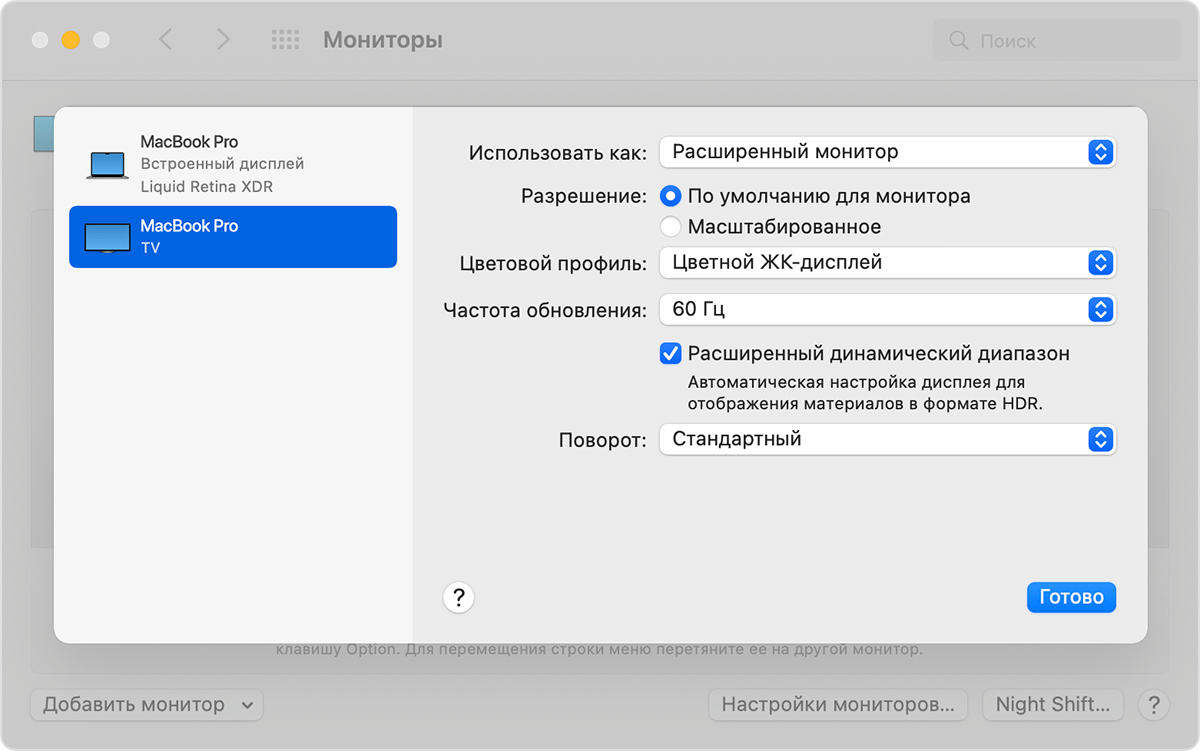
Task: Select "По умолчанию для монитора" resolution option
Action: [x=671, y=197]
